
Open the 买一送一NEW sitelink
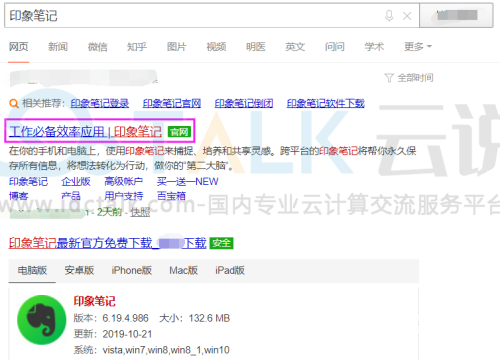coord(188,182)
